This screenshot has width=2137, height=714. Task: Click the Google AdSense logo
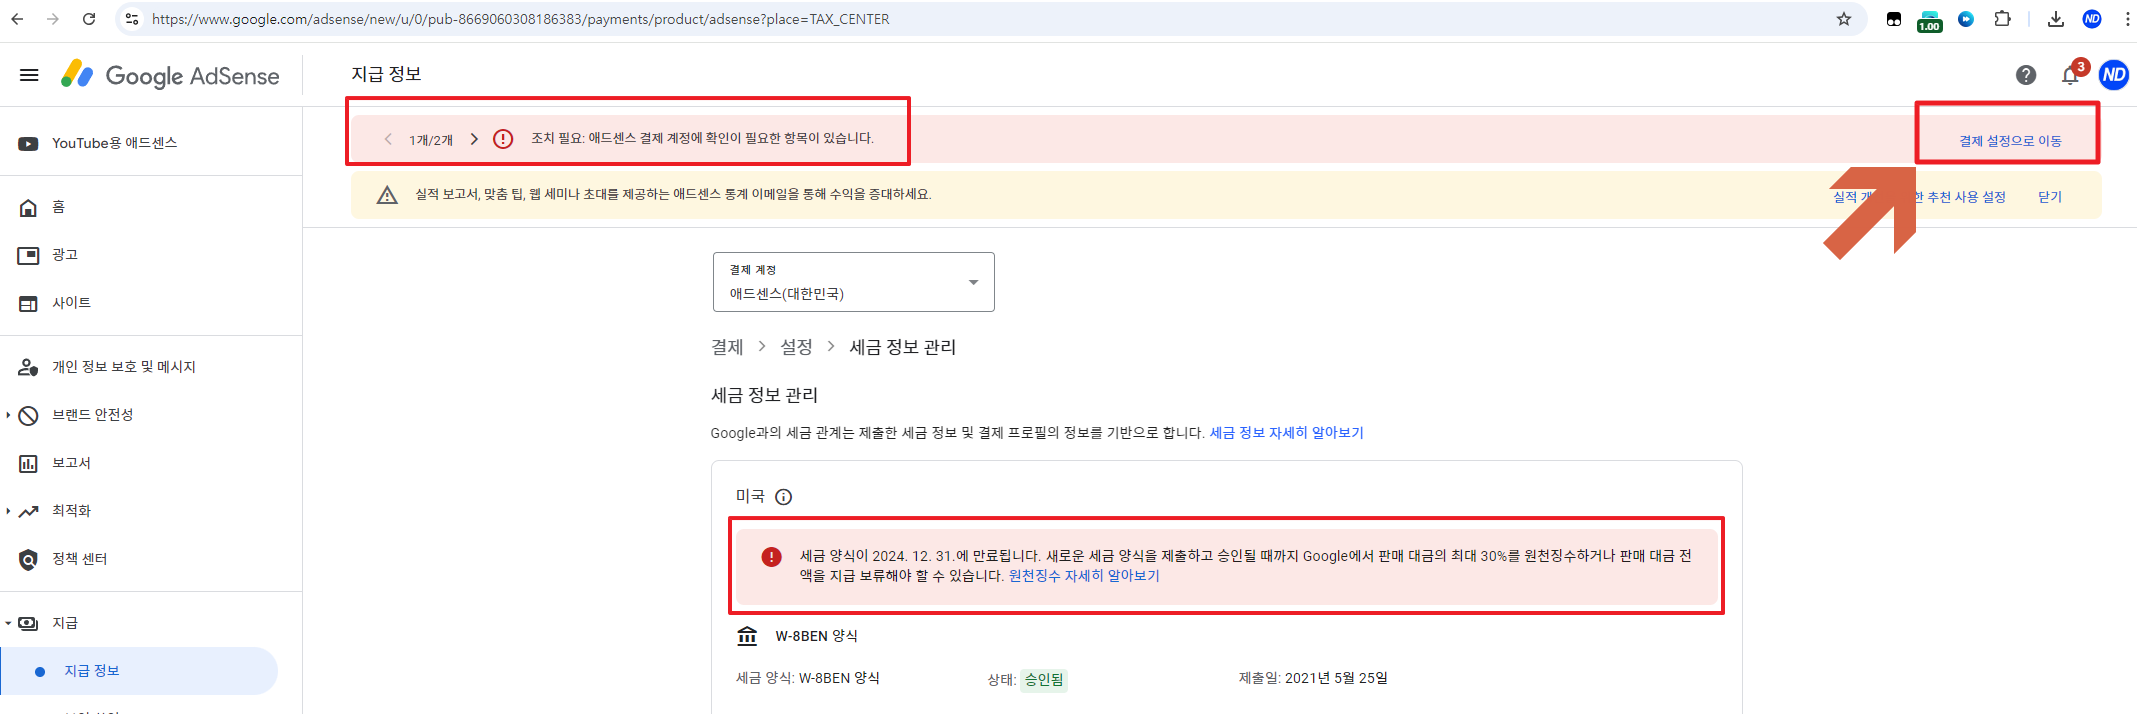pos(170,75)
